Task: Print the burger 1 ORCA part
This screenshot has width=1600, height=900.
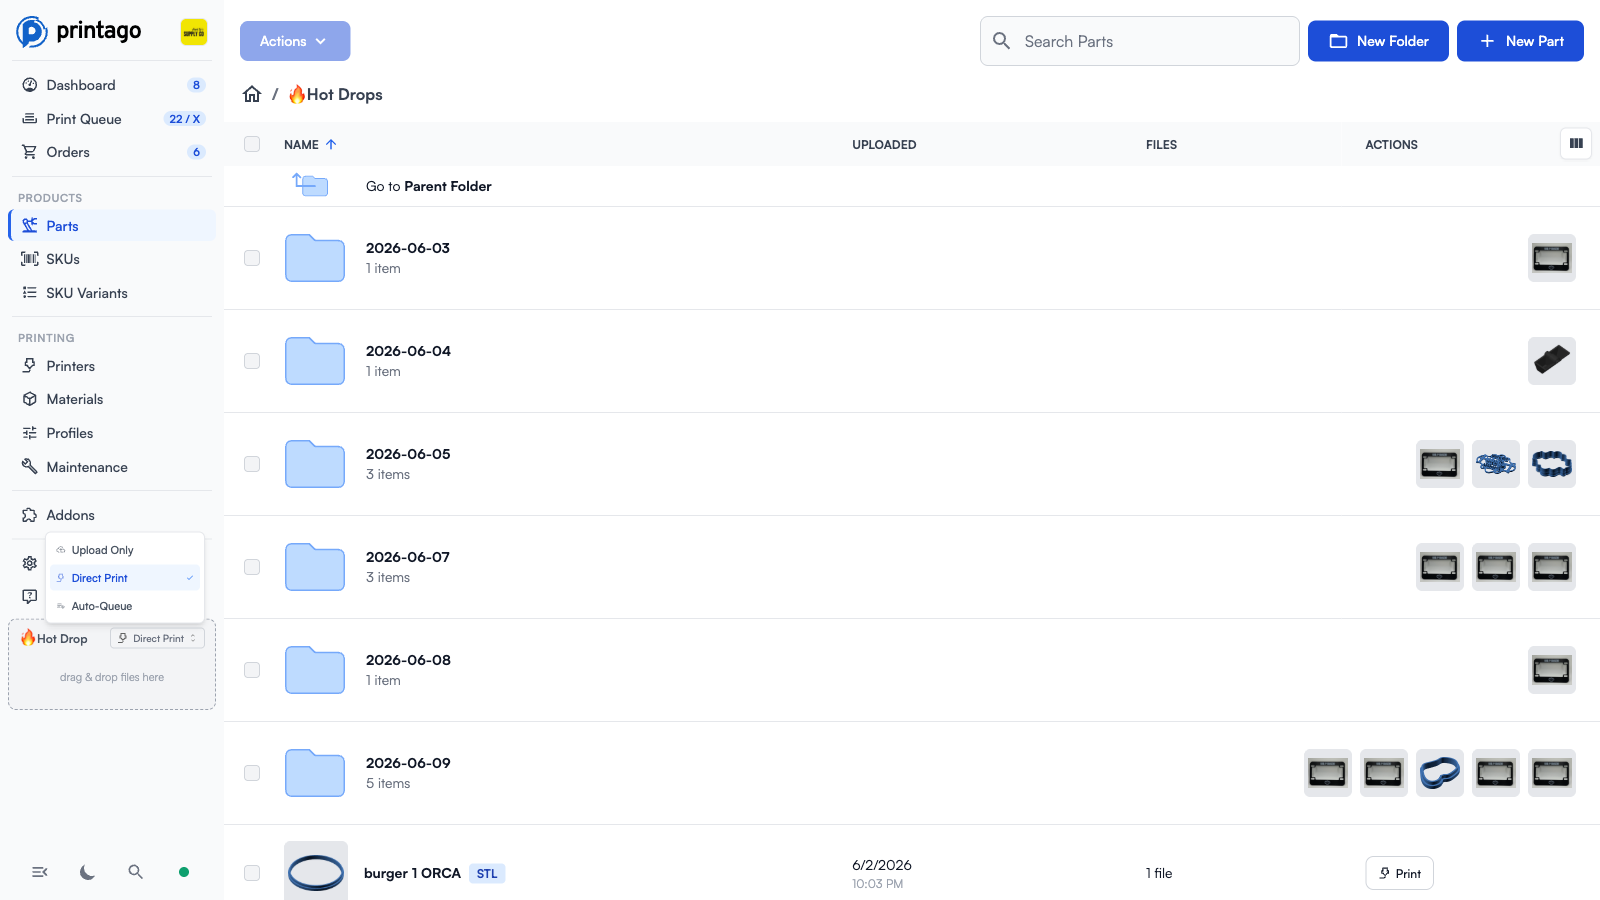Action: tap(1399, 873)
